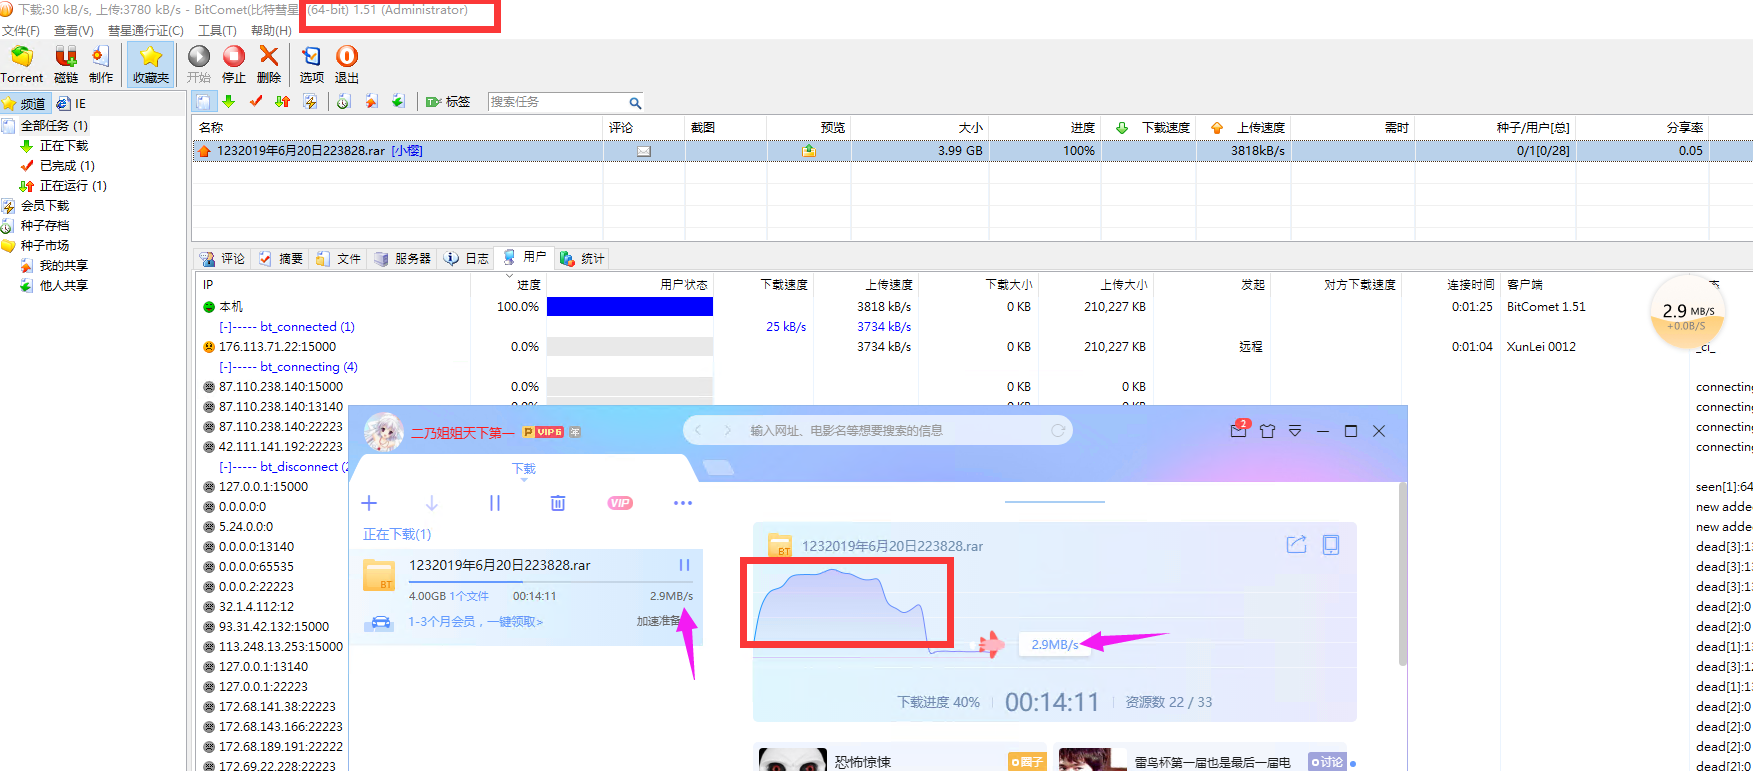The width and height of the screenshot is (1753, 771).
Task: Select 正在运行 (1) in sidebar
Action: [72, 186]
